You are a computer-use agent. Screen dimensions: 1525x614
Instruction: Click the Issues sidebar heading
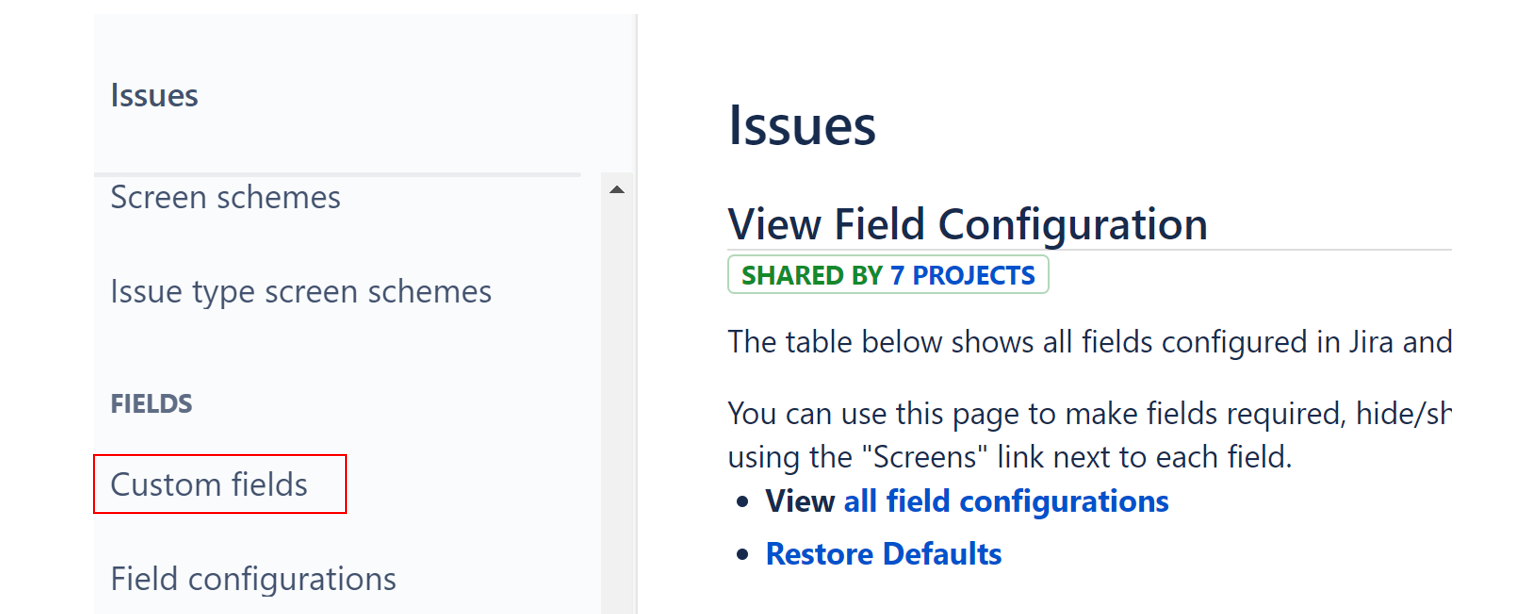point(154,95)
